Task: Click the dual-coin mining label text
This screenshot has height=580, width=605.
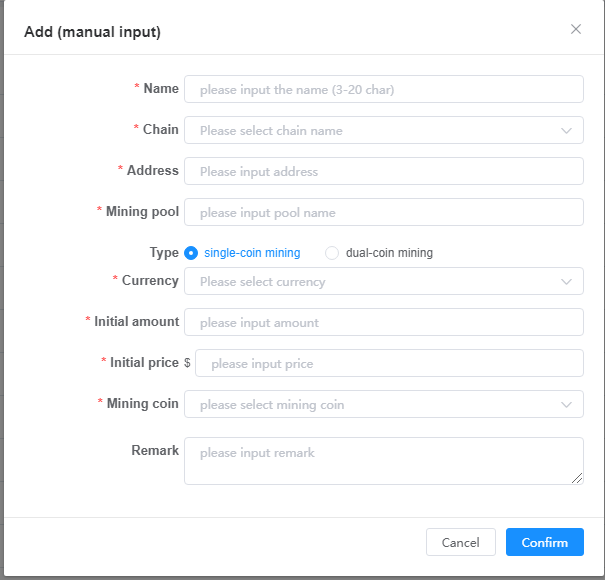Action: tap(389, 253)
